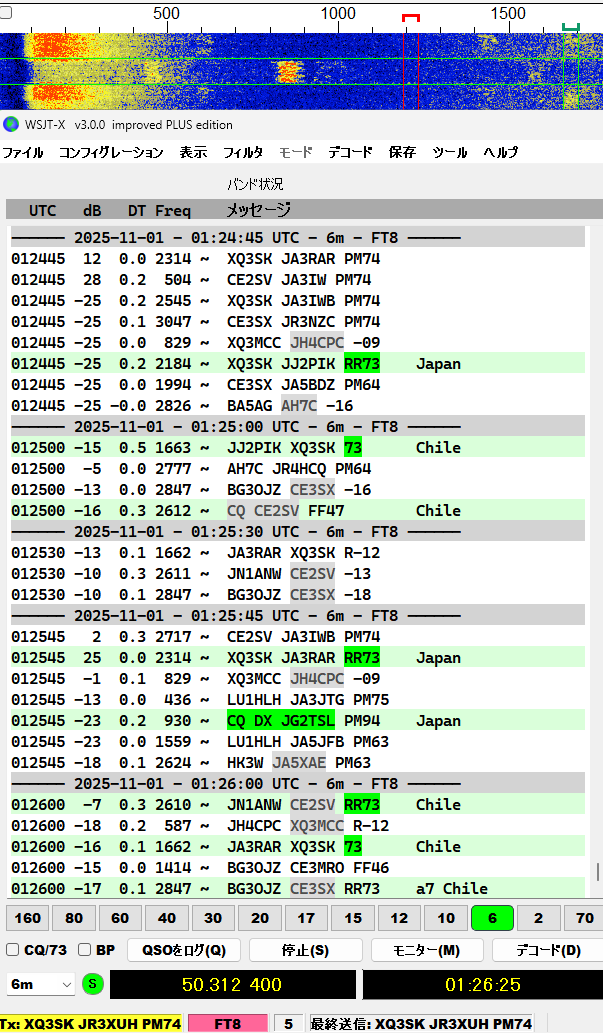Select the 10 meter band button
Image resolution: width=603 pixels, height=1033 pixels.
445,918
